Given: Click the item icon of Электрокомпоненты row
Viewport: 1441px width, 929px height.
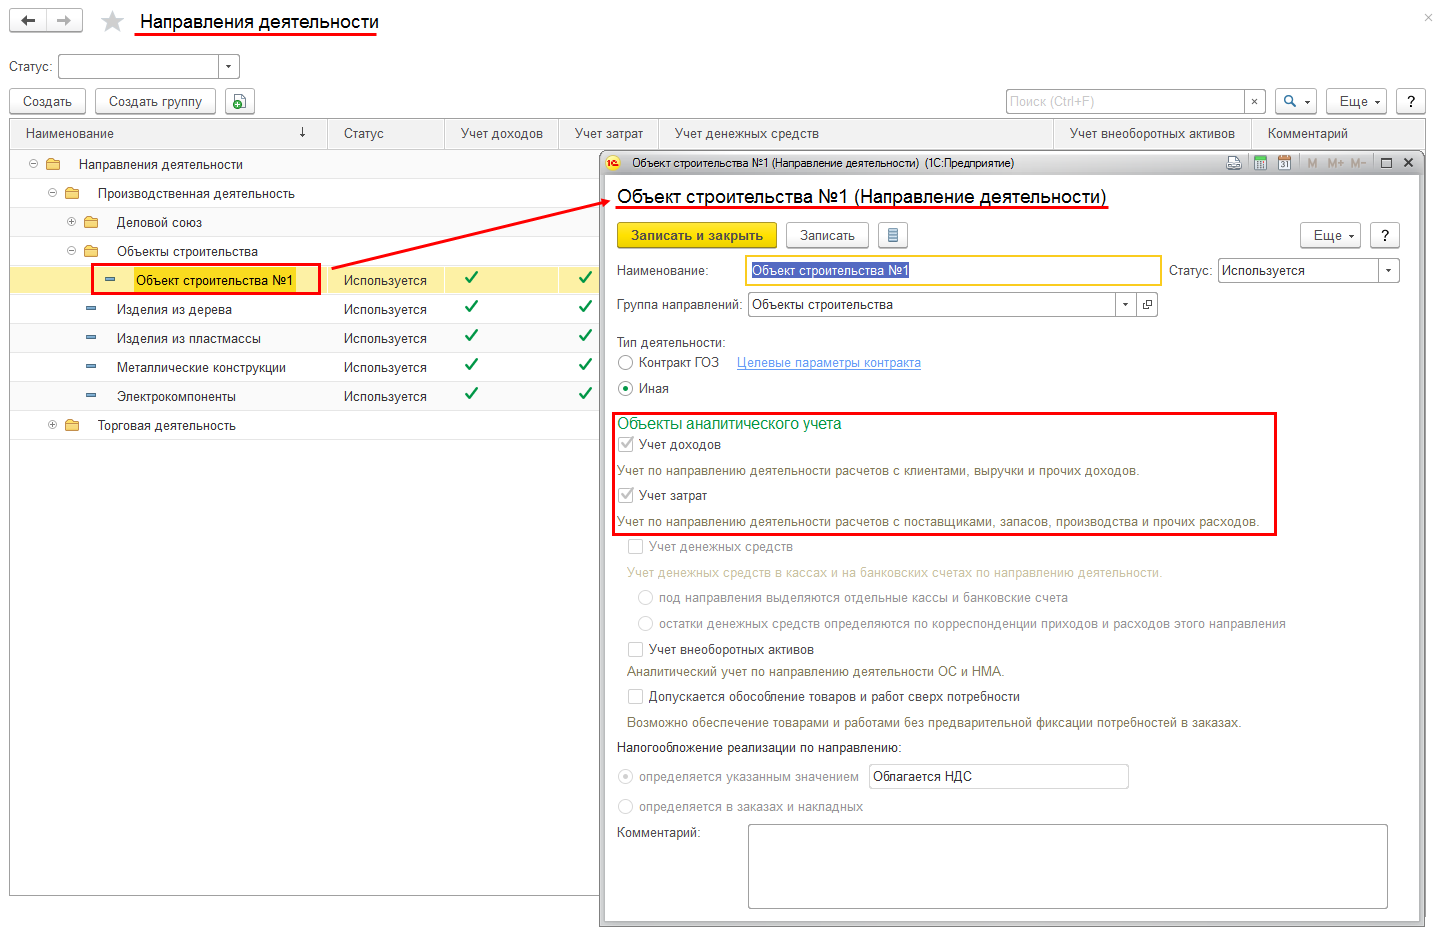Looking at the screenshot, I should pos(91,395).
